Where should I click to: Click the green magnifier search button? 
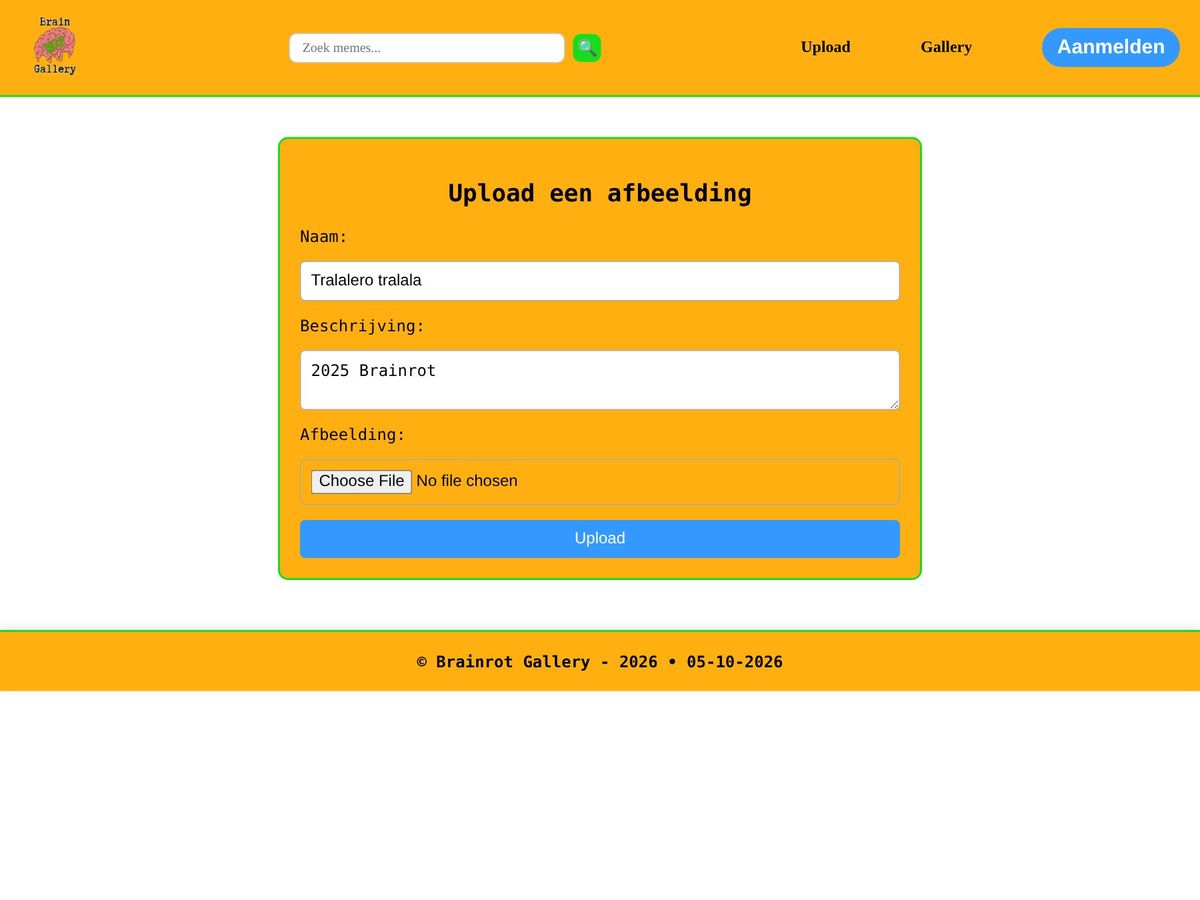point(587,48)
